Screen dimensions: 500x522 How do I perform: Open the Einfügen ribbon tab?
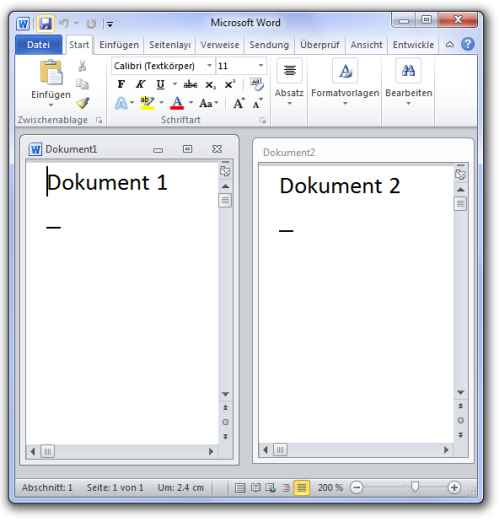pyautogui.click(x=119, y=45)
